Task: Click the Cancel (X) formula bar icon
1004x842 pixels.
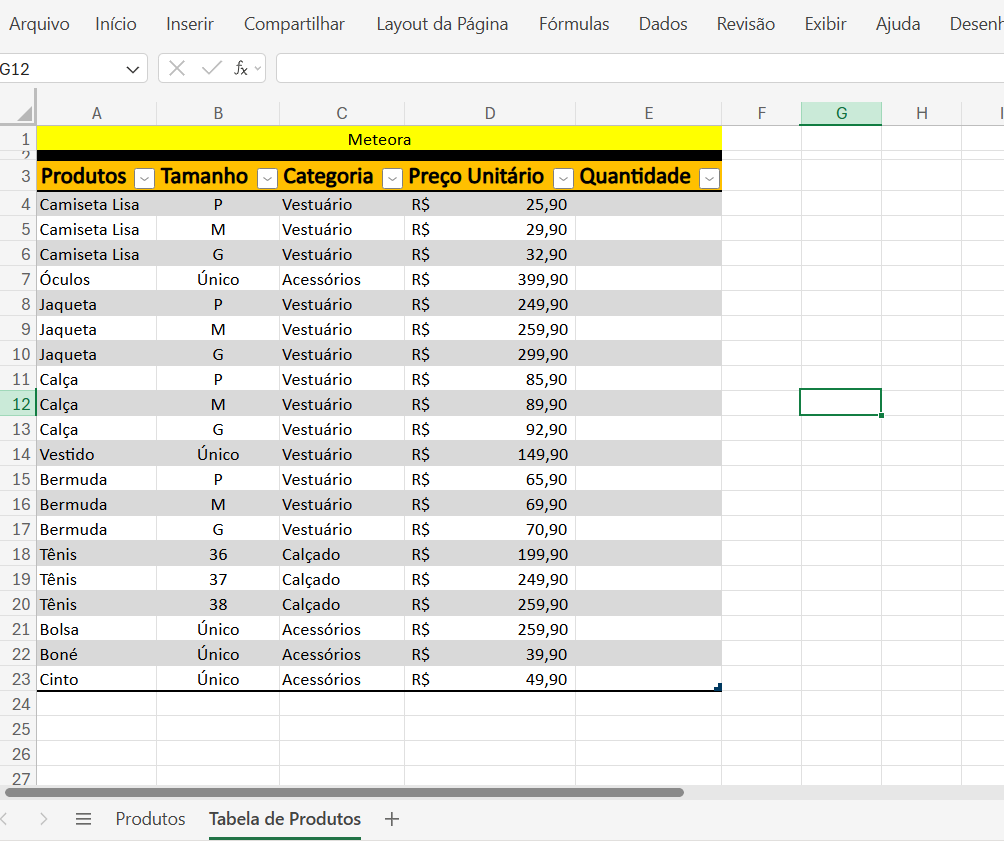Action: coord(177,69)
